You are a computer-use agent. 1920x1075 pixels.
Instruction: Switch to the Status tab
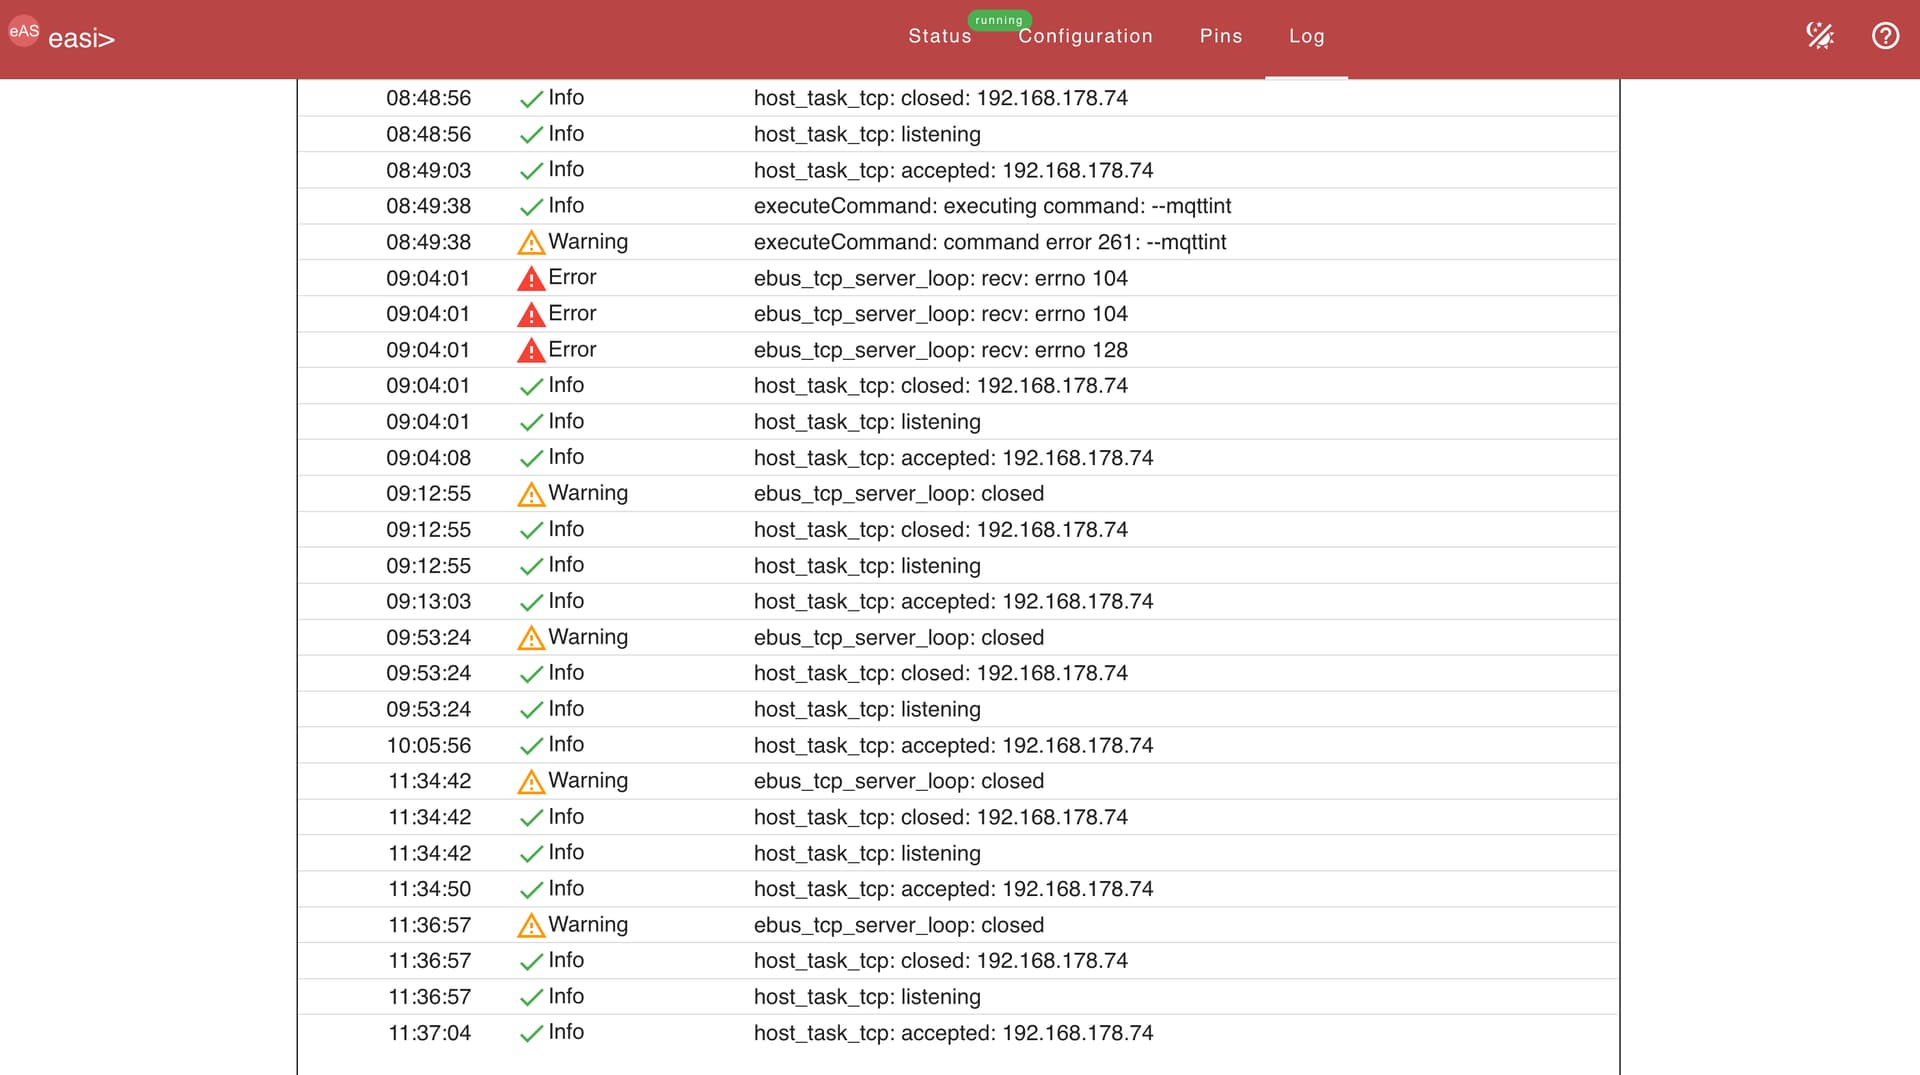click(x=939, y=36)
